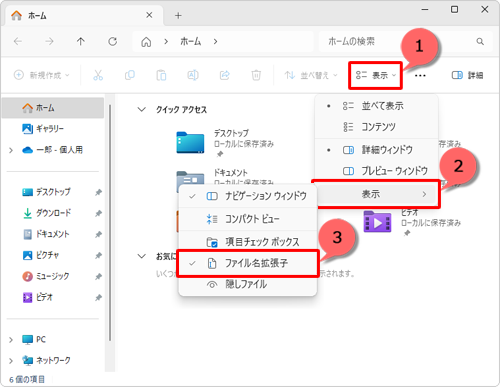Expand the 一郎 - 個人用 OneDrive node
This screenshot has height=387, width=500.
[11, 150]
